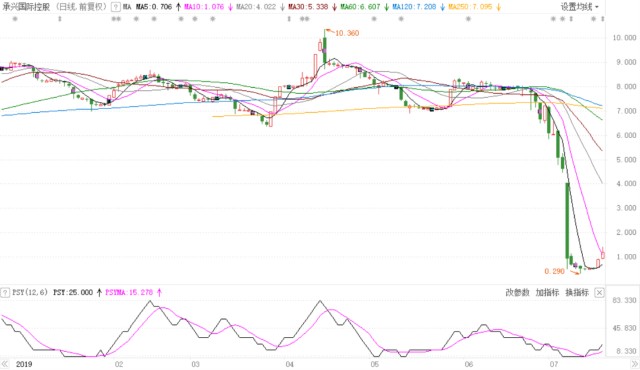The image size is (640, 370).
Task: Click the 04 month label on time axis
Action: tap(289, 364)
